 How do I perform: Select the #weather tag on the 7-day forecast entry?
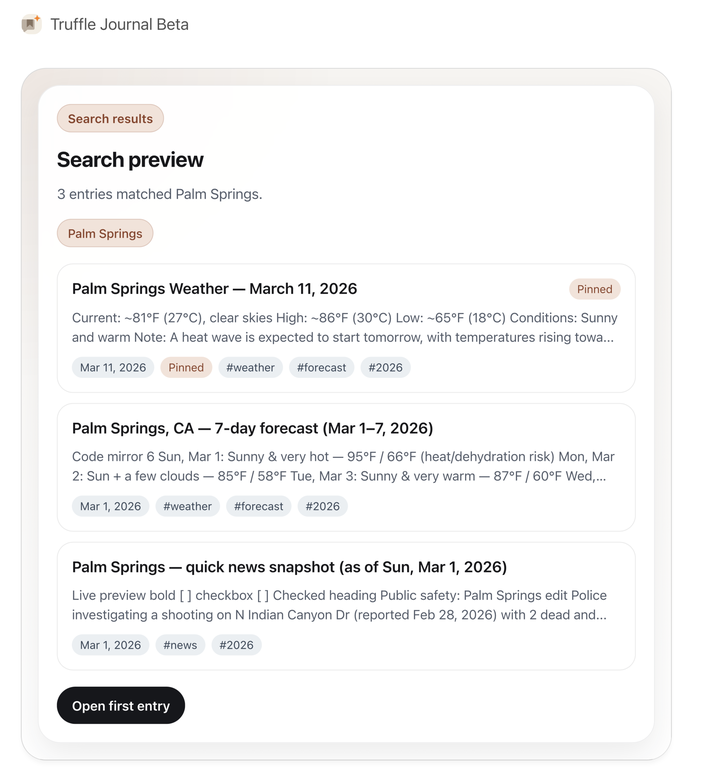coord(187,506)
